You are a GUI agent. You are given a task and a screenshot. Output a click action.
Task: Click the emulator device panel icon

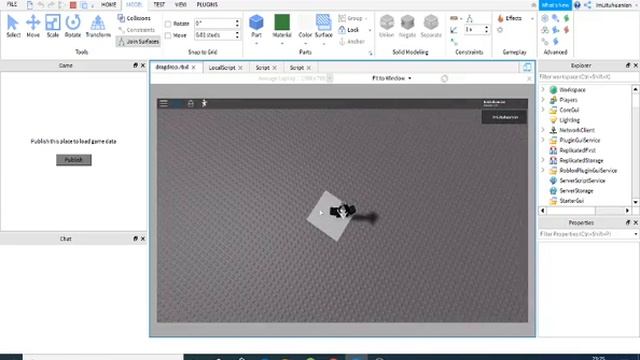527,67
